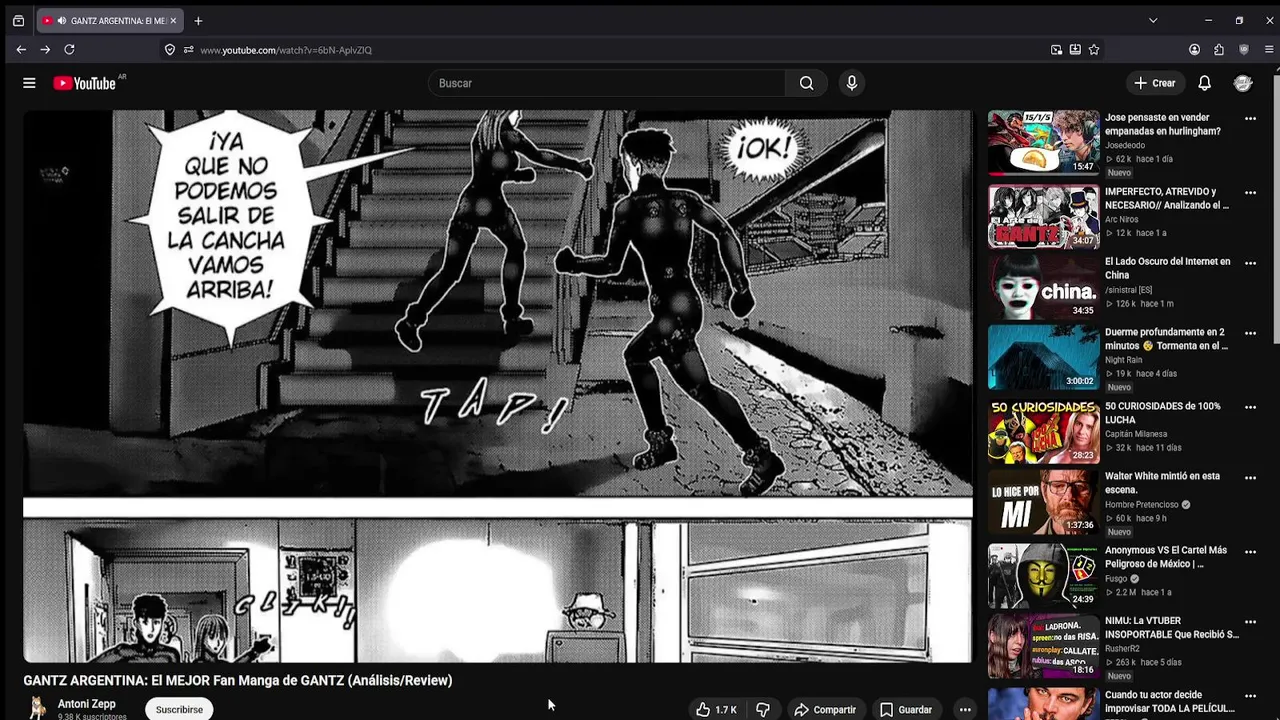
Task: Open Arc Niros channel name
Action: 1121,219
